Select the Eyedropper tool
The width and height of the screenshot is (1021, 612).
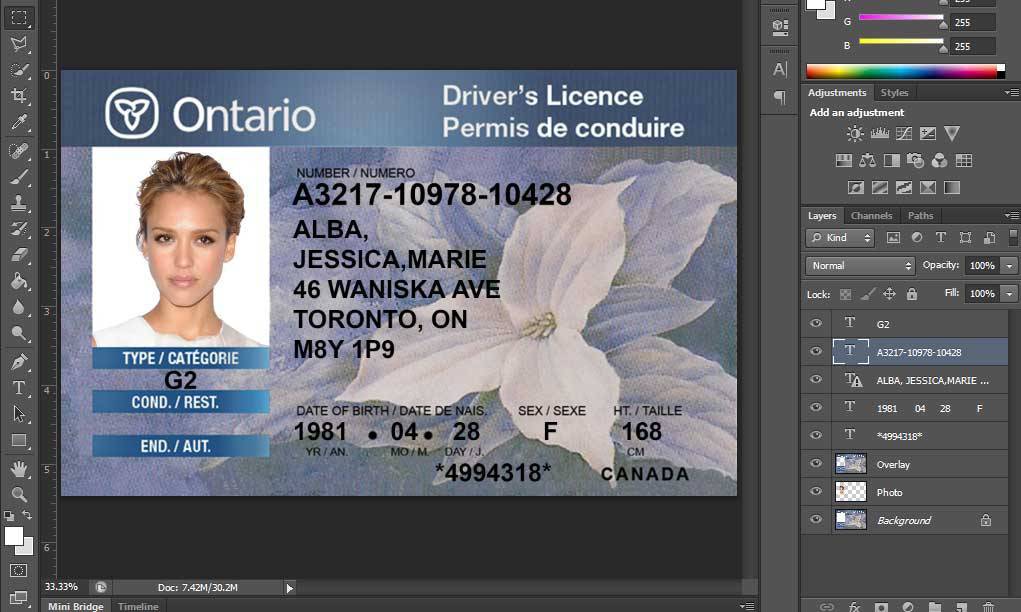point(19,122)
